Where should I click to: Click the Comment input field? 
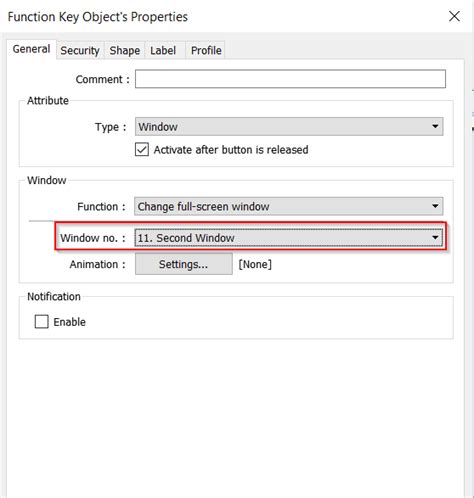tap(290, 79)
